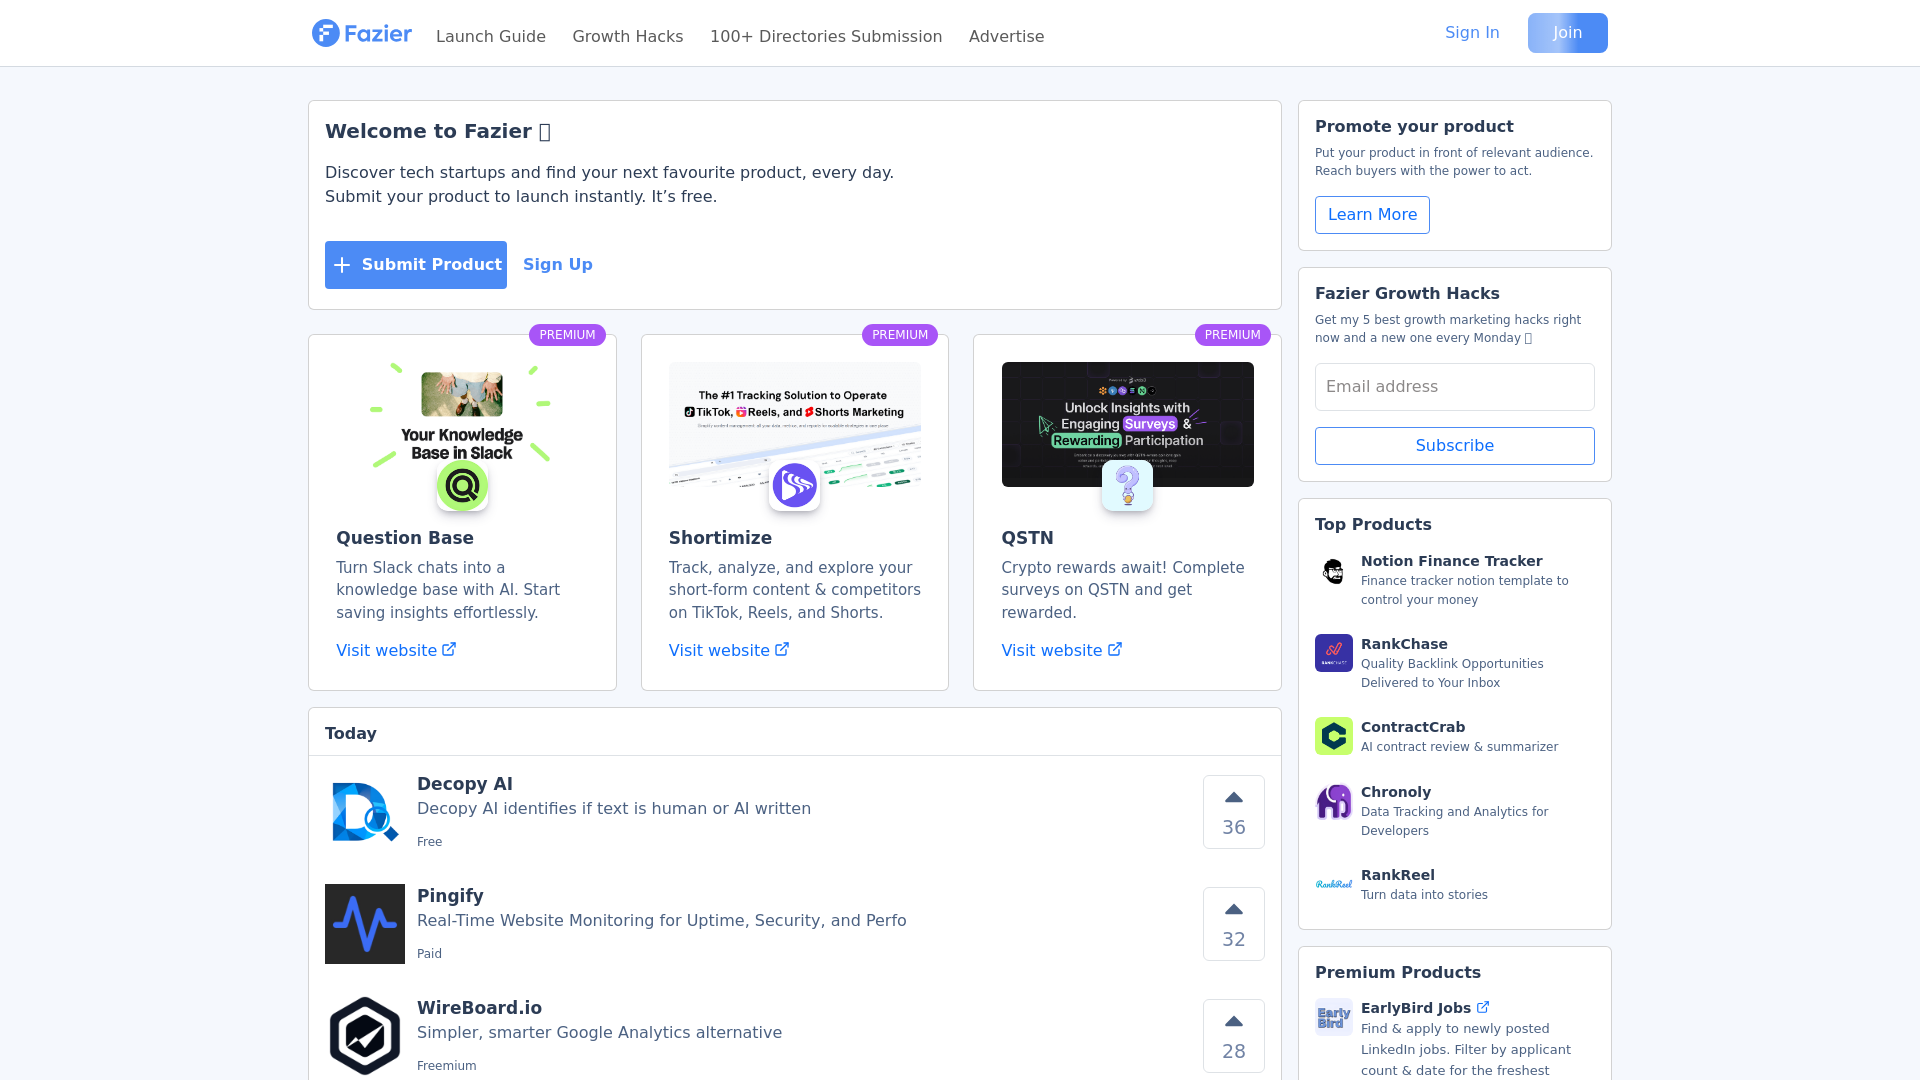Click Notion Finance Tracker avatar icon
The height and width of the screenshot is (1080, 1920).
coord(1333,571)
